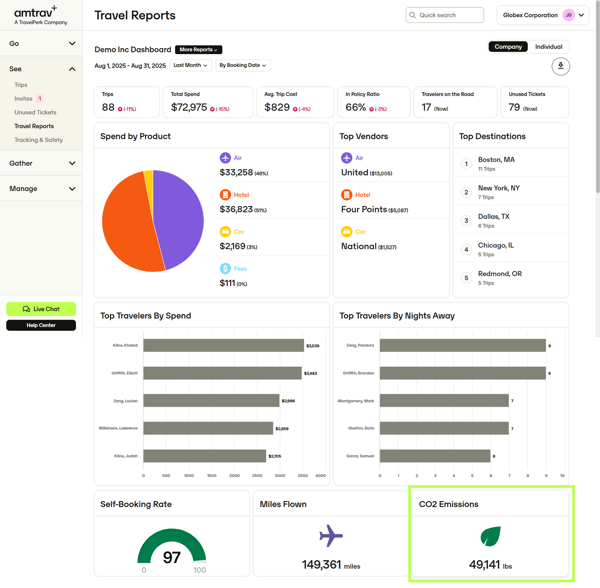Click the download report icon
The width and height of the screenshot is (600, 588).
(x=560, y=66)
